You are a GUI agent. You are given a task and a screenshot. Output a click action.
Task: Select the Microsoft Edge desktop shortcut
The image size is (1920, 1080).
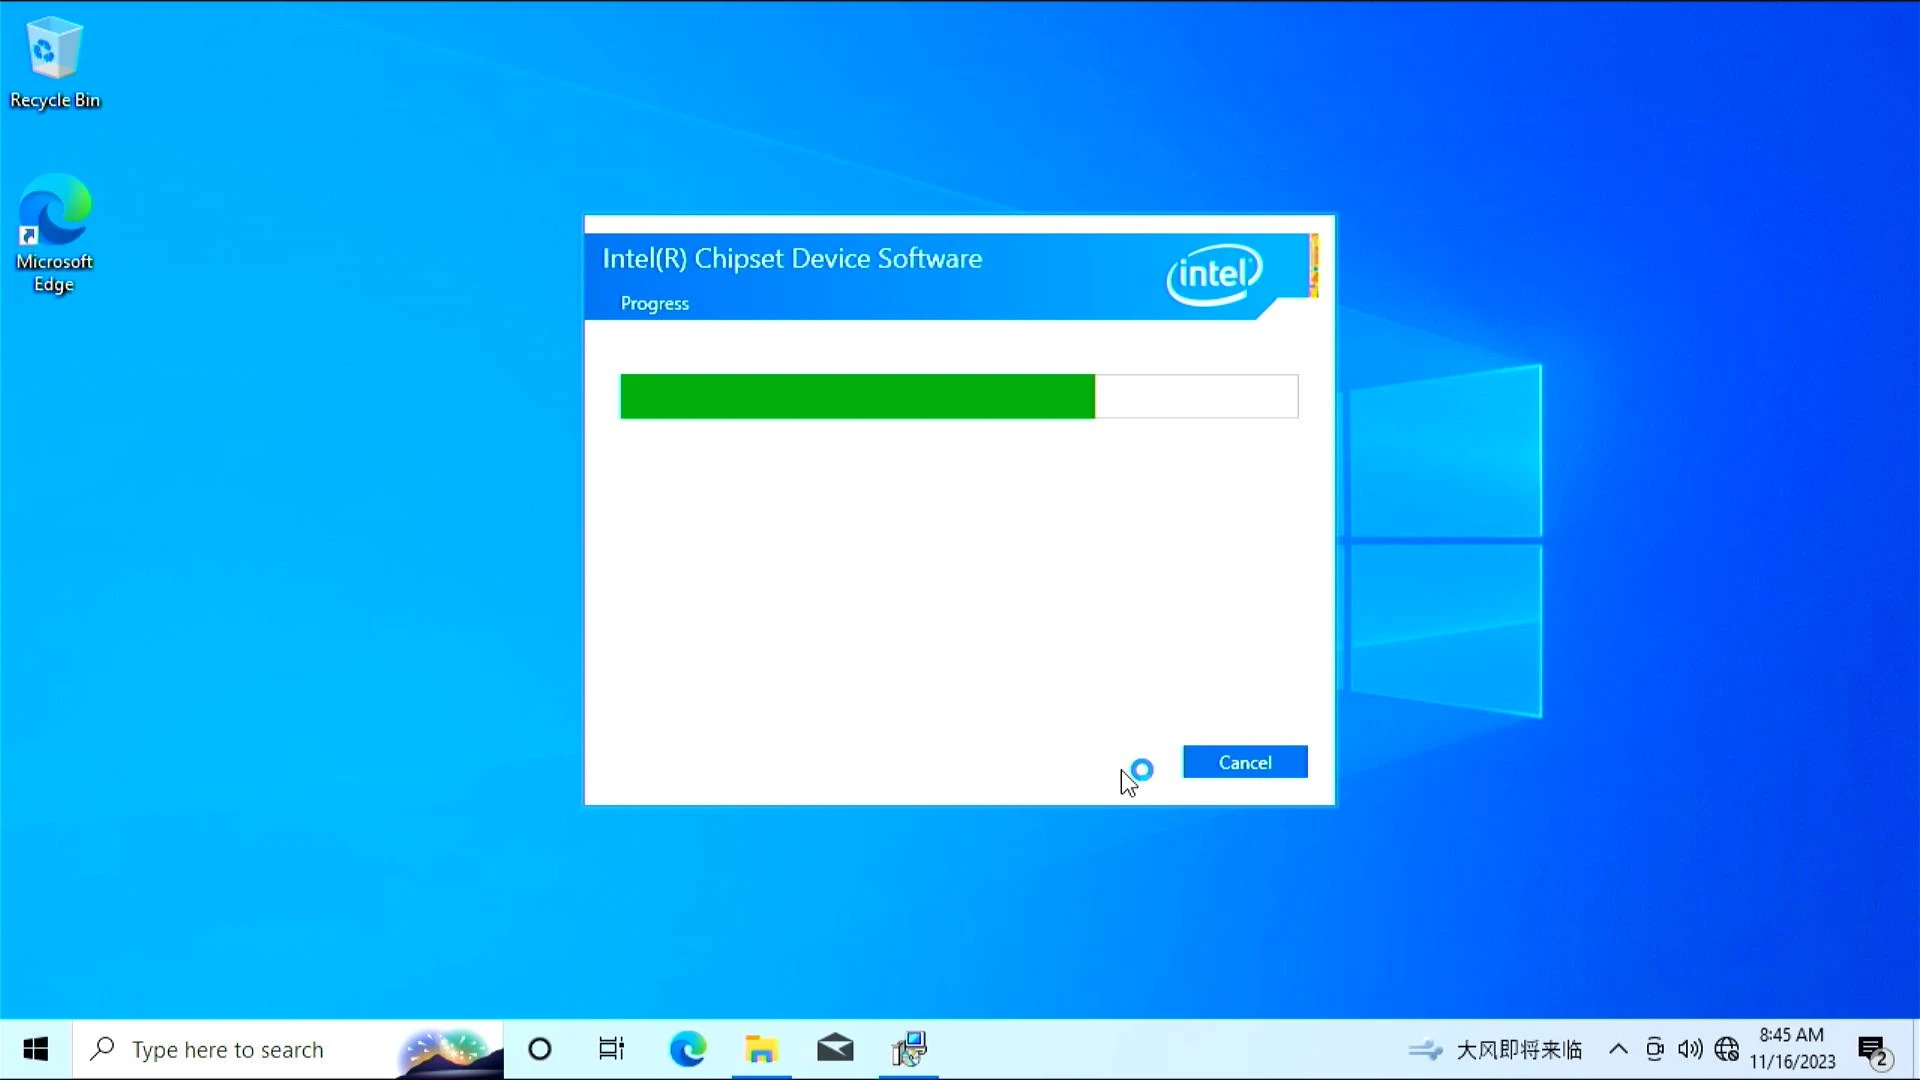point(55,234)
